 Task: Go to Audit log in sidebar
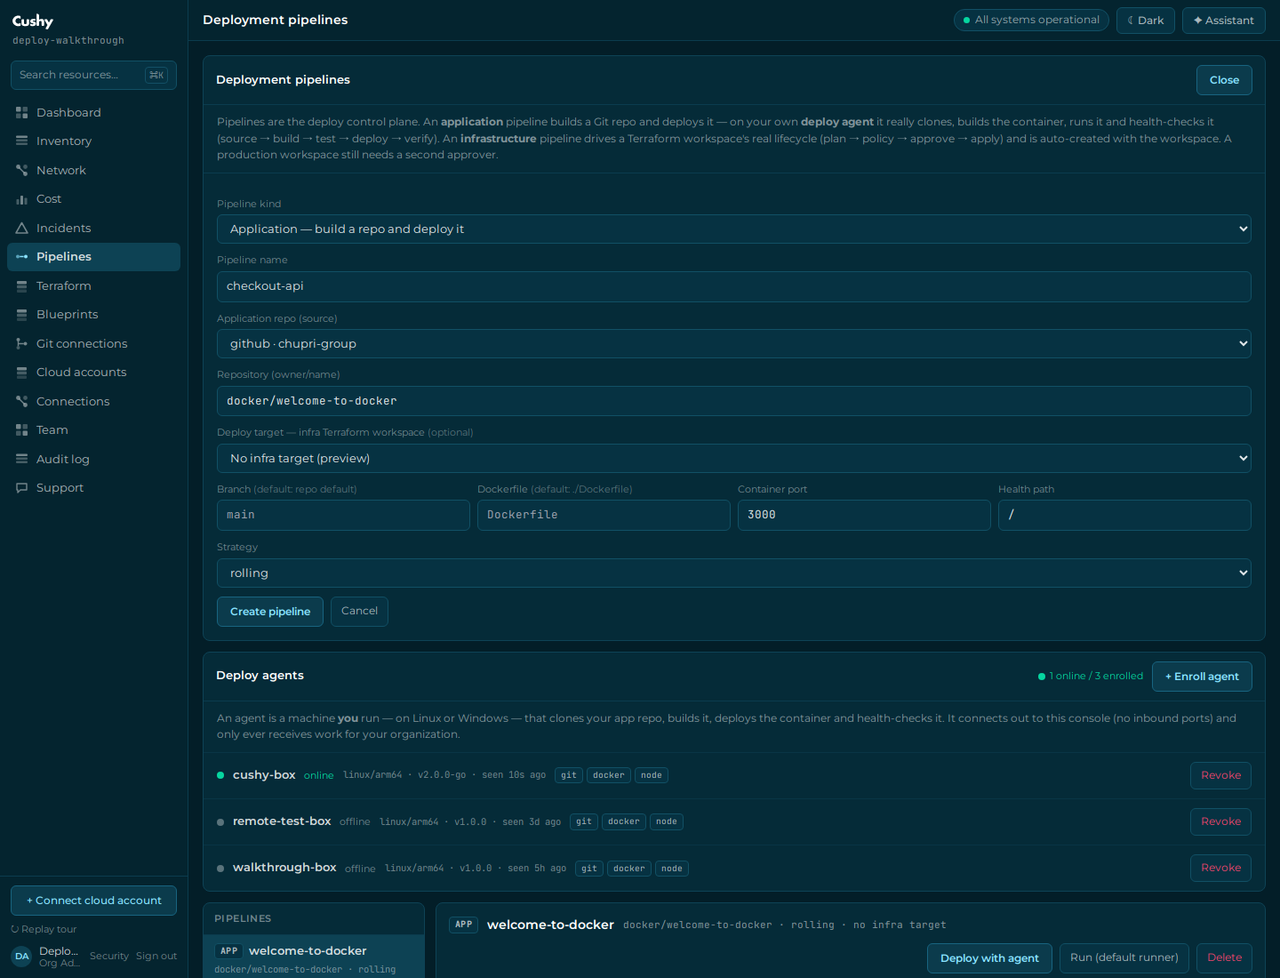(x=94, y=459)
